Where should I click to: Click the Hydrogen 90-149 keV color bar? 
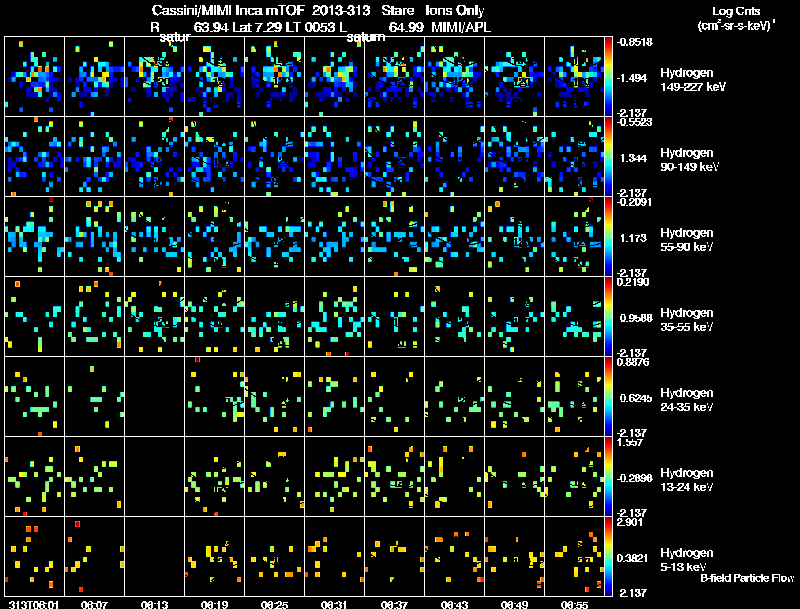(x=610, y=156)
